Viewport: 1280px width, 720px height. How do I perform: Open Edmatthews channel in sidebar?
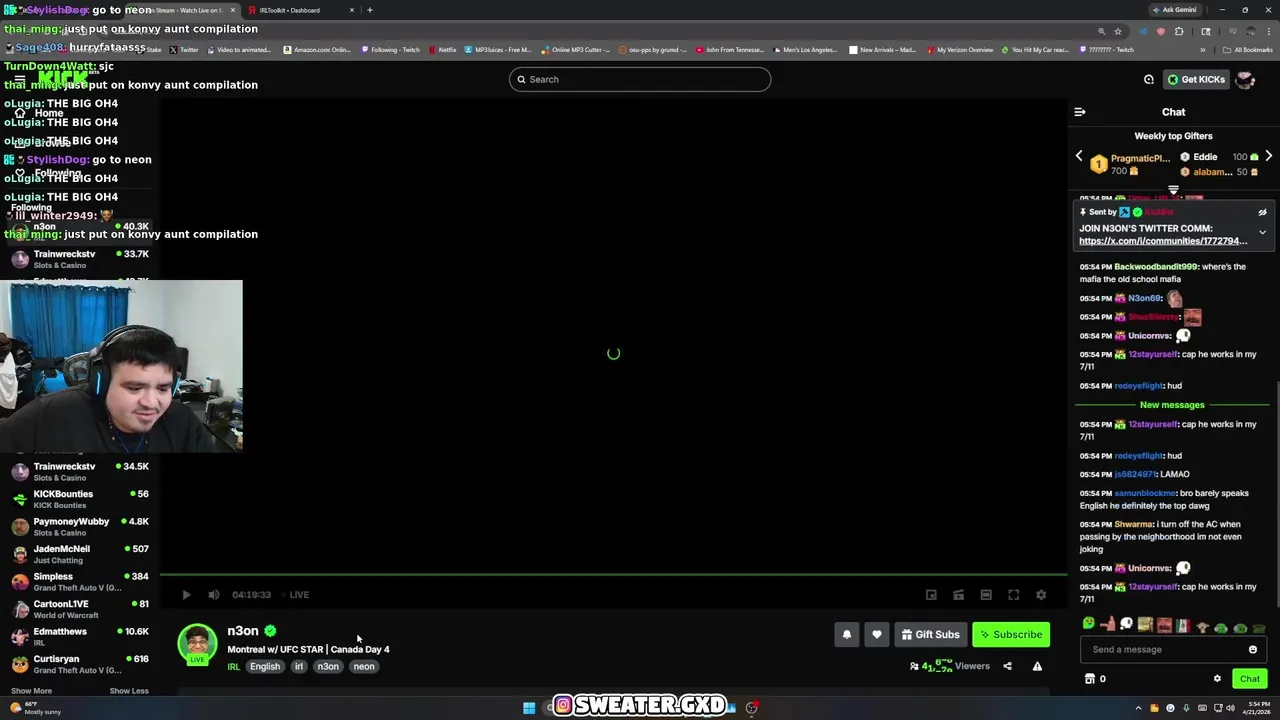click(x=80, y=637)
